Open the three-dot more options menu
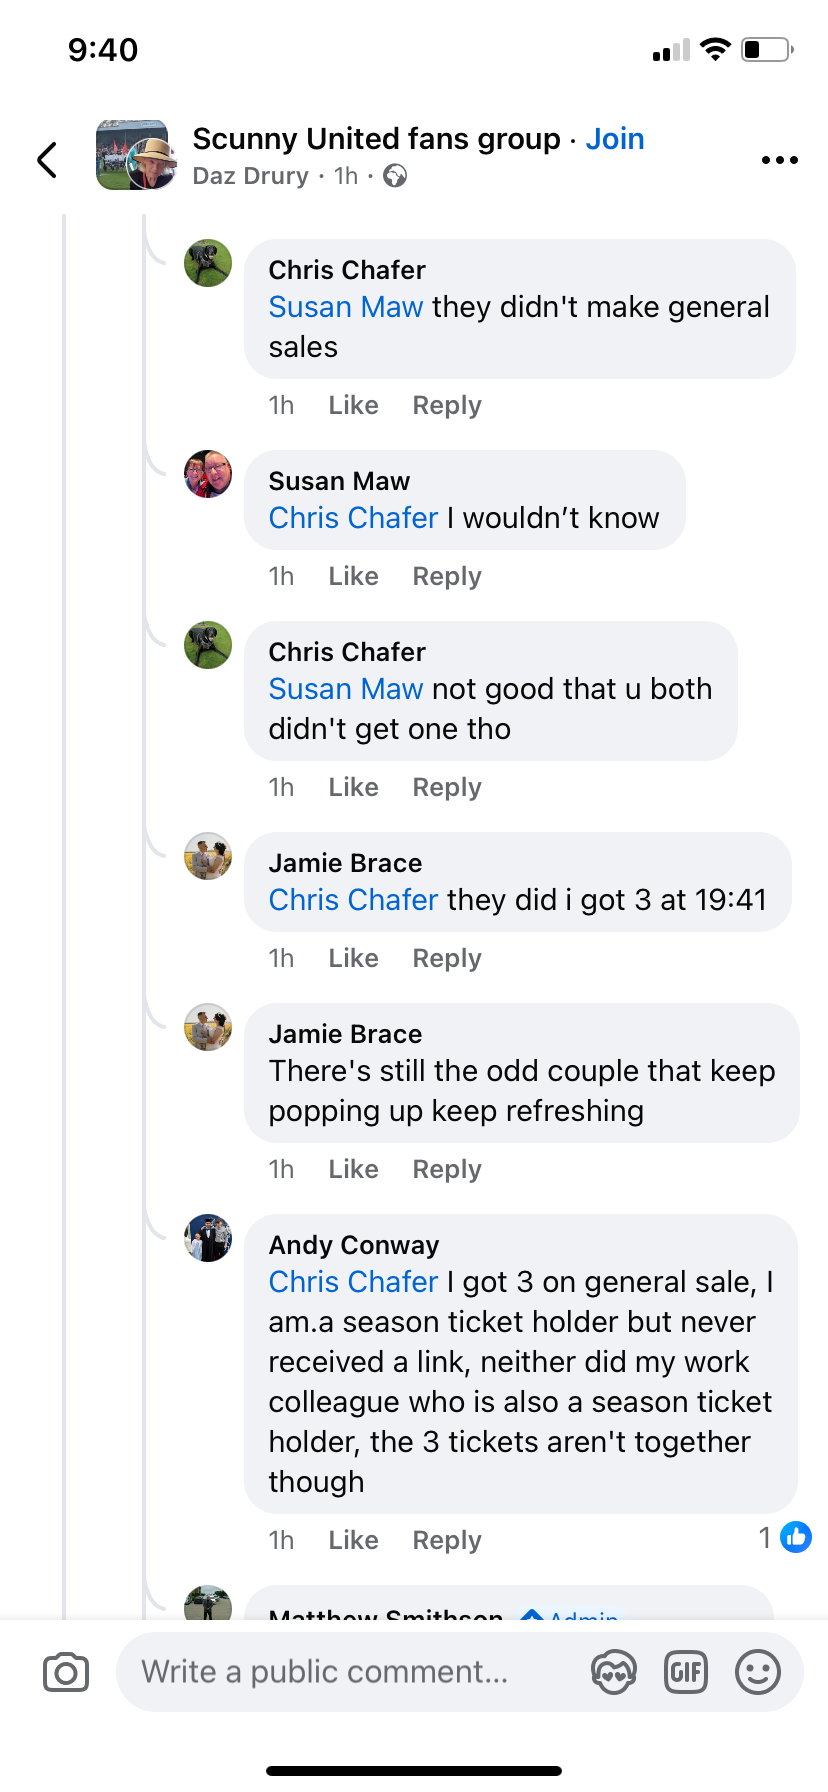Viewport: 828px width, 1792px height. (779, 160)
